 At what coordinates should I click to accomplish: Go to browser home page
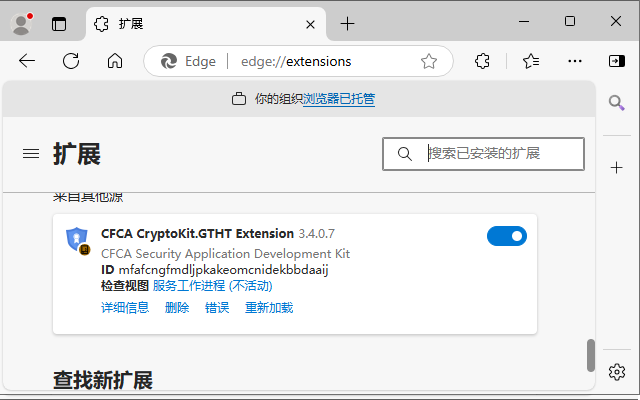click(x=115, y=61)
